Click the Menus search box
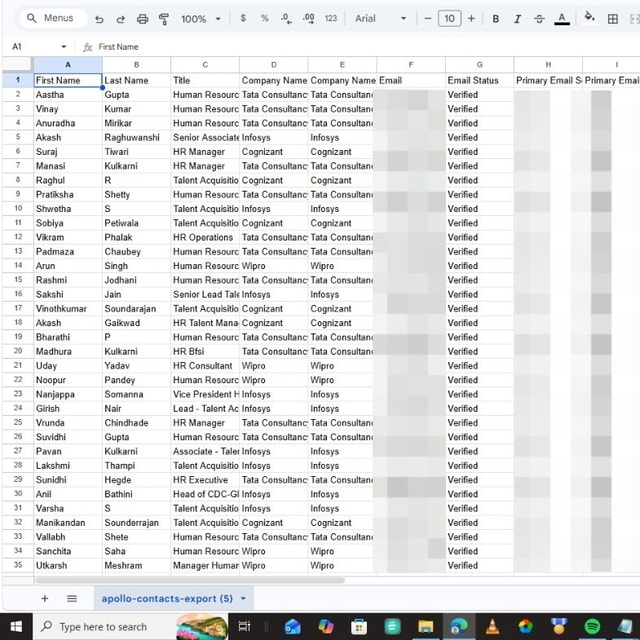 tap(53, 18)
